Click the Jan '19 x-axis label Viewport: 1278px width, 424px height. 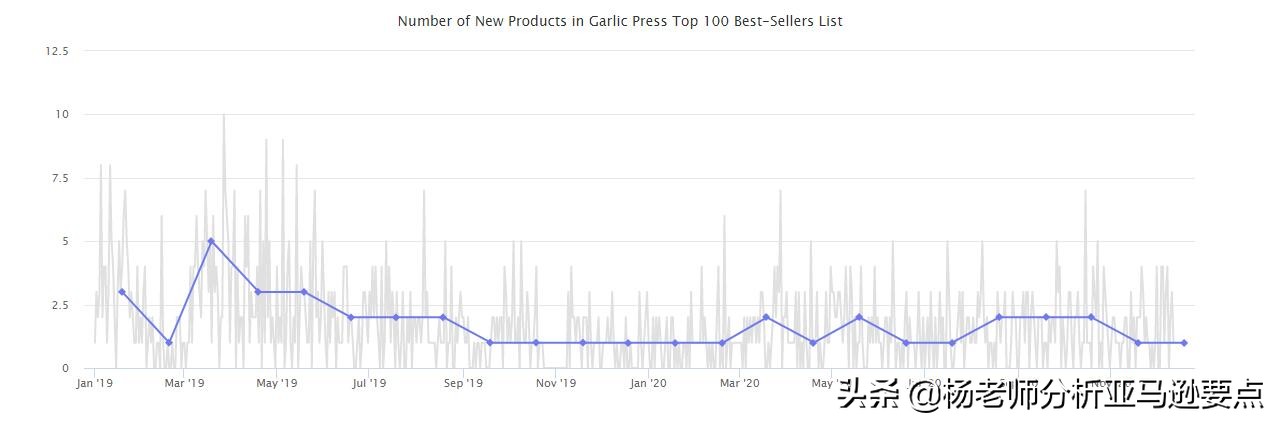click(x=95, y=382)
